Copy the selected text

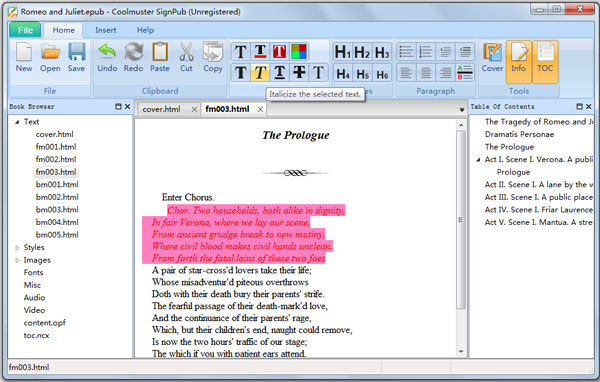click(213, 57)
